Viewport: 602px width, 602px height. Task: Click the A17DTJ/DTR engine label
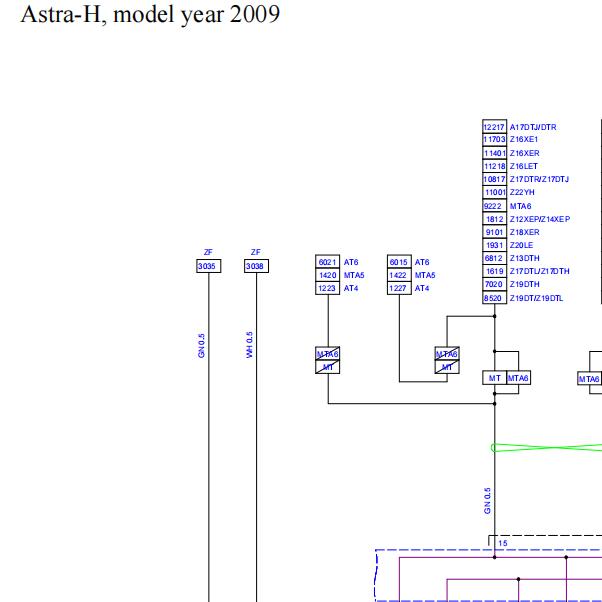[533, 127]
